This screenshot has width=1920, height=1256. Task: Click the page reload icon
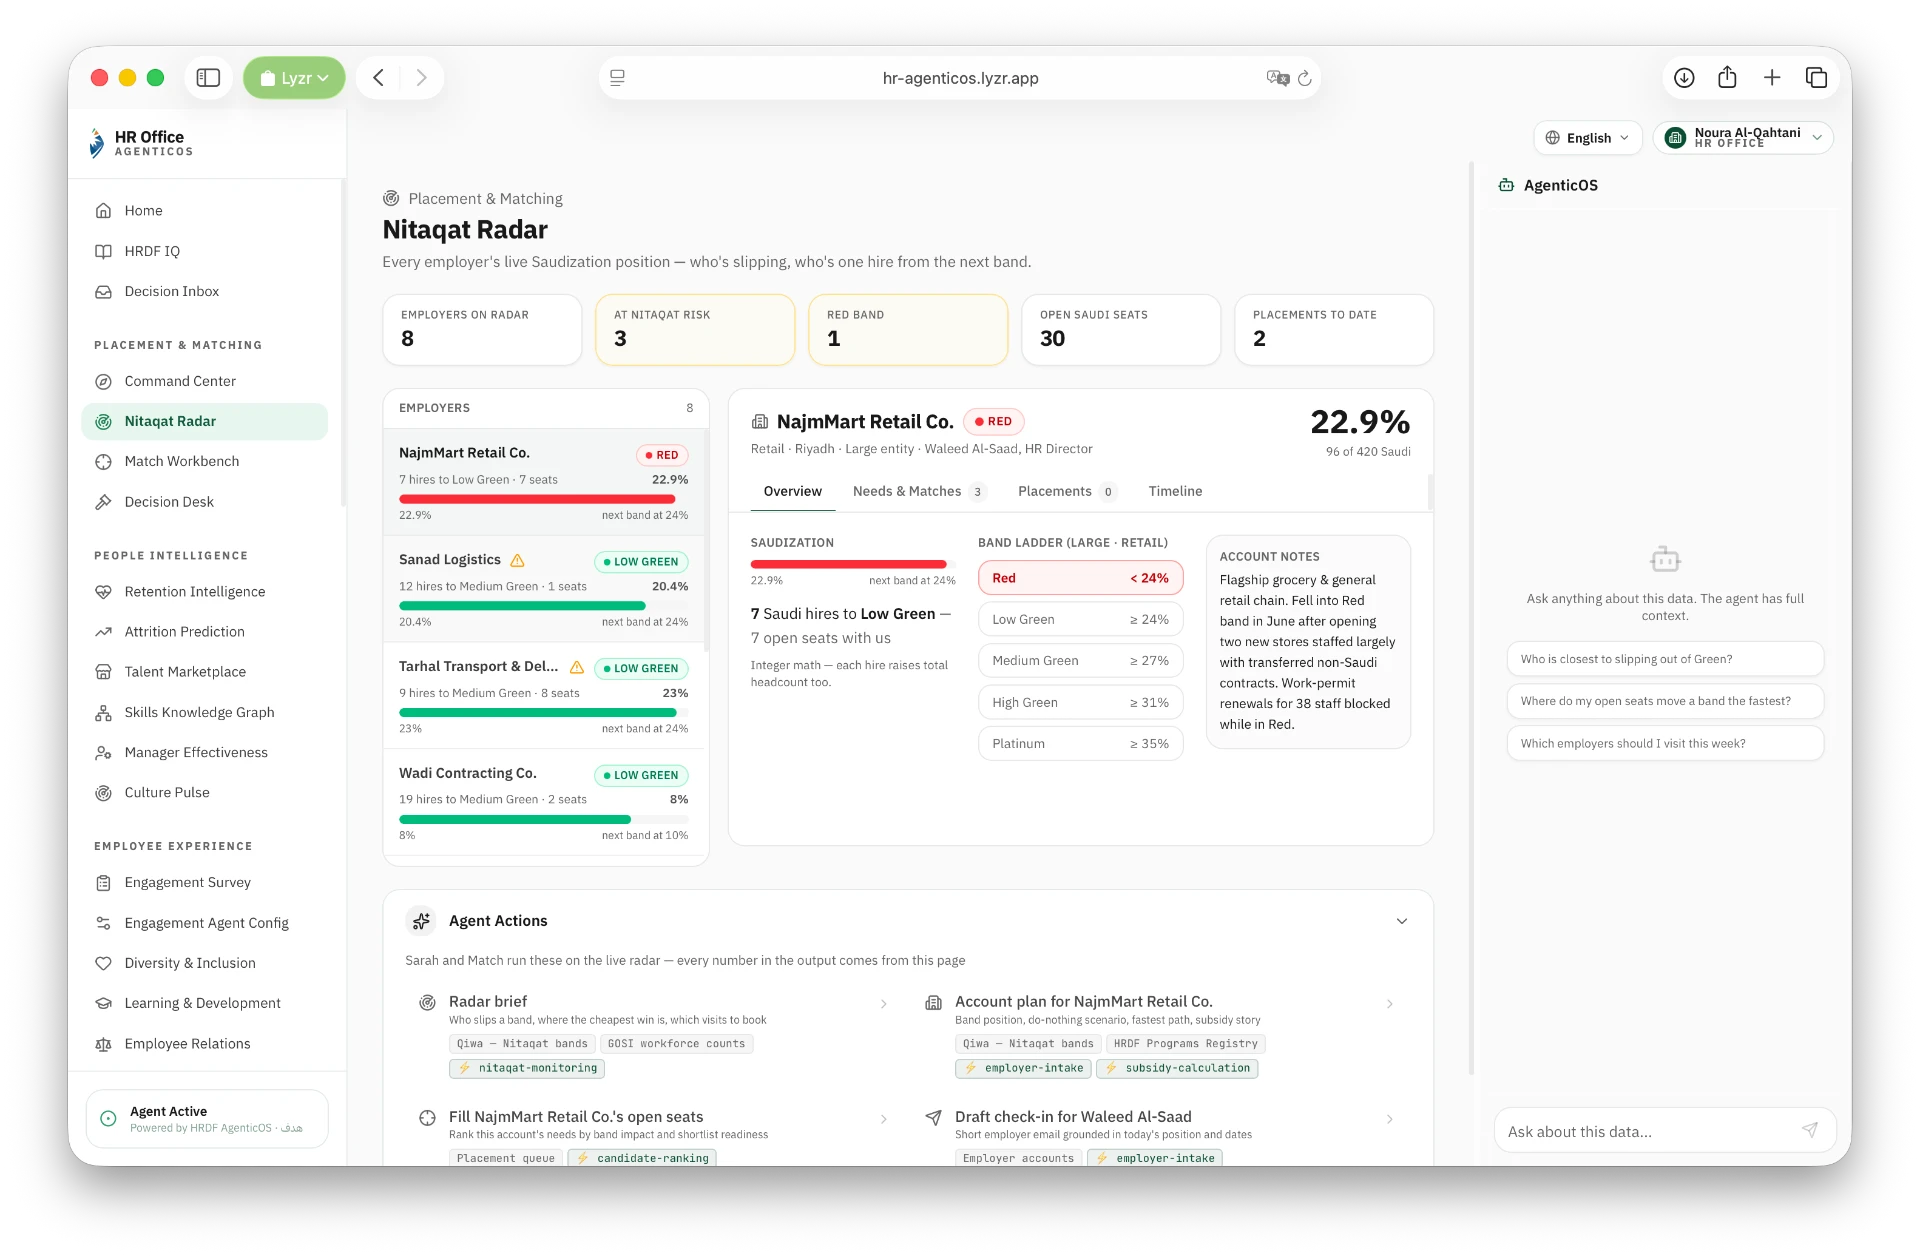tap(1304, 78)
